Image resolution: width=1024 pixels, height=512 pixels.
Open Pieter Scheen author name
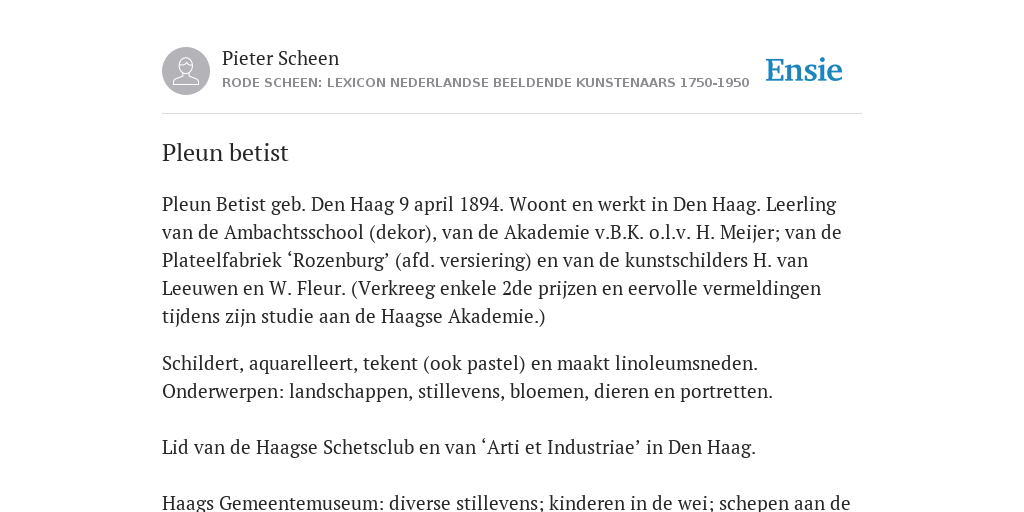(280, 58)
